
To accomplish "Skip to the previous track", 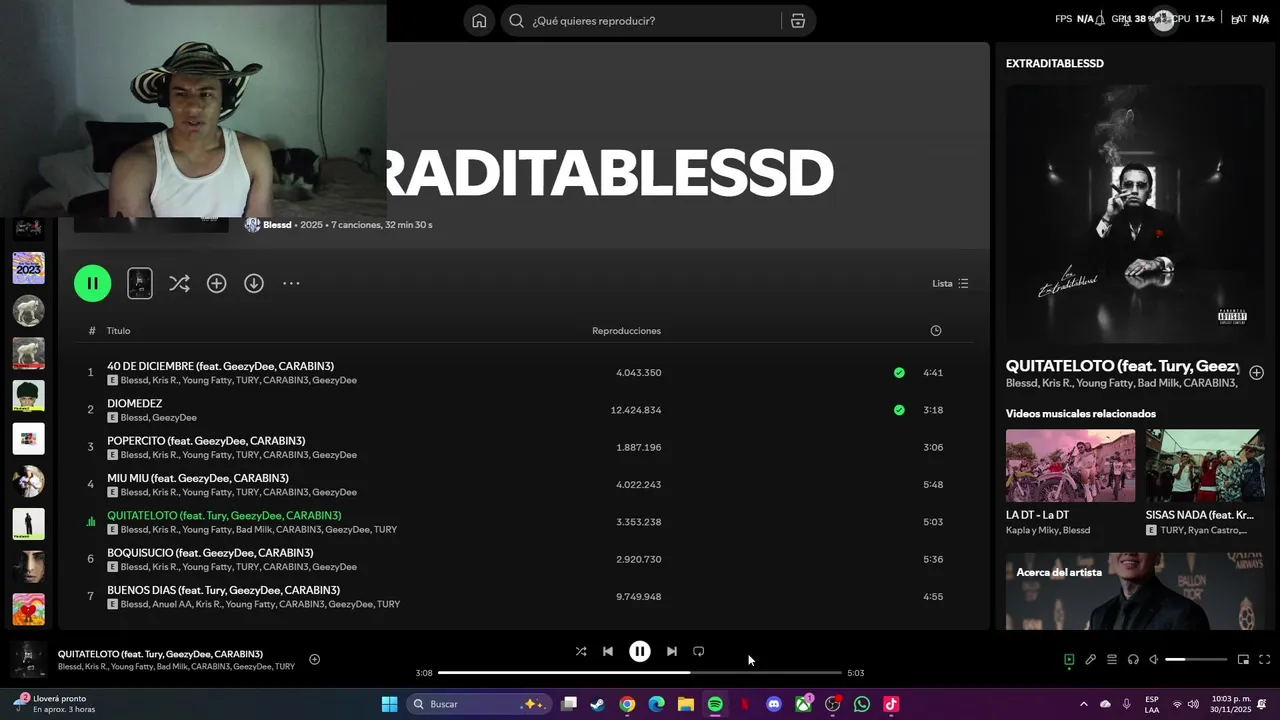I will tap(608, 651).
